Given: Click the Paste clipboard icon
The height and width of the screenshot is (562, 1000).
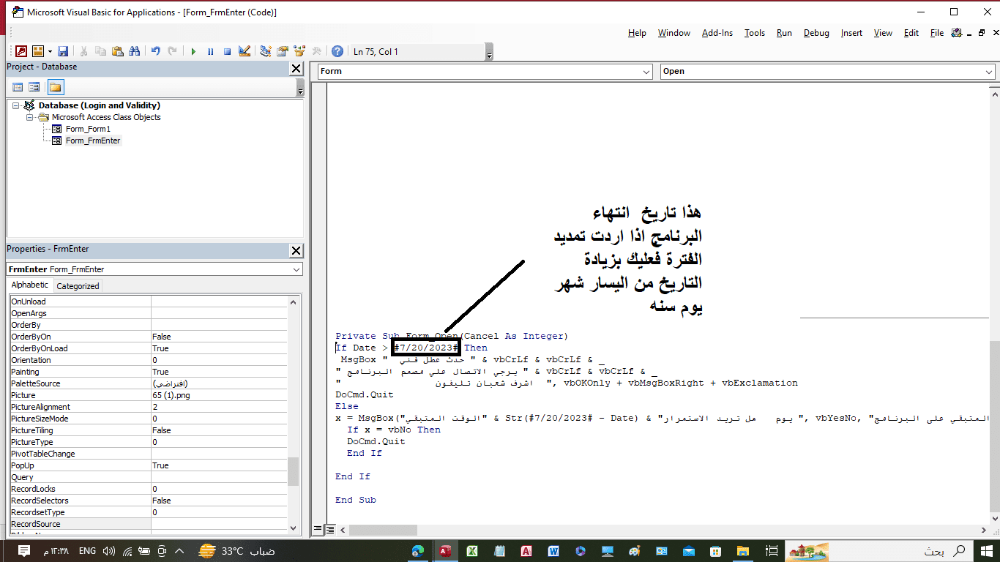Looking at the screenshot, I should point(117,51).
